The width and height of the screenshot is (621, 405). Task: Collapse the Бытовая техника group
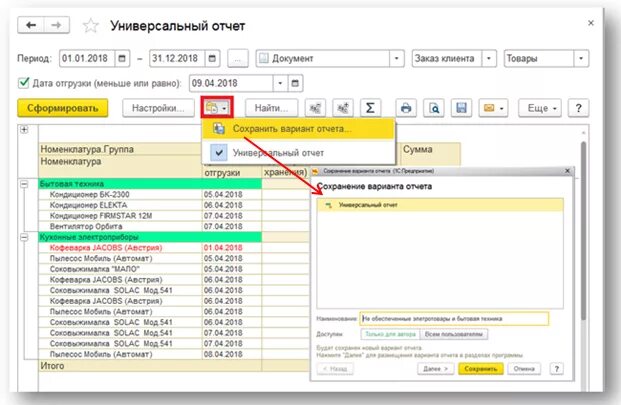(24, 184)
